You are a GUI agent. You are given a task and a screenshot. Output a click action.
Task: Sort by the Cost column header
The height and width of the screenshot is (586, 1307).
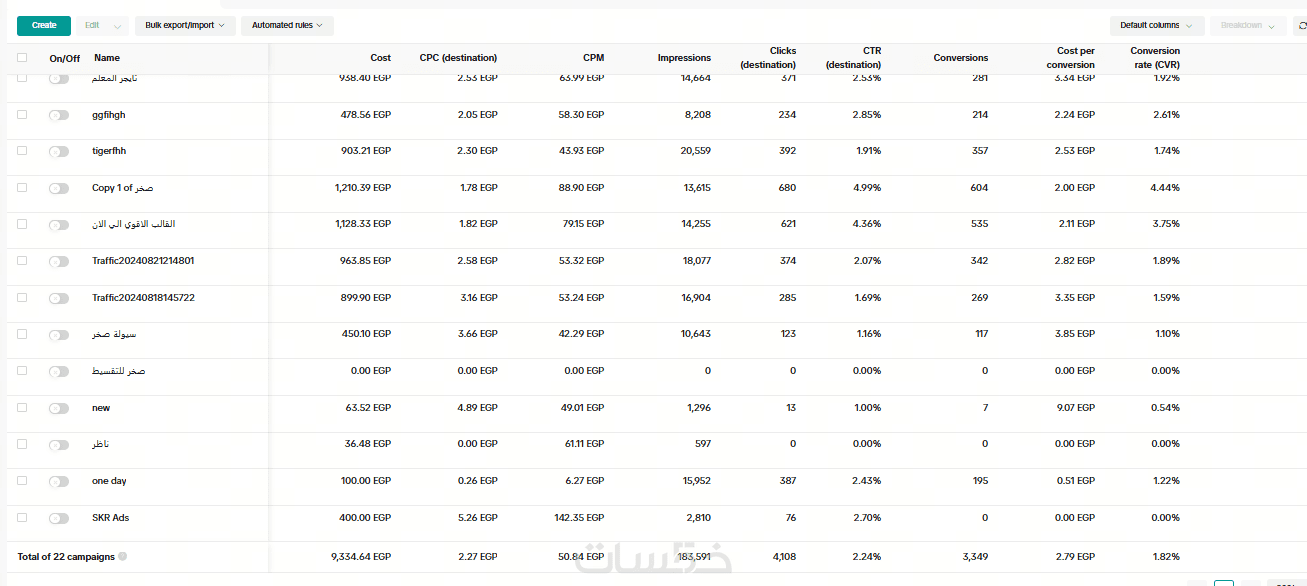[x=380, y=58]
